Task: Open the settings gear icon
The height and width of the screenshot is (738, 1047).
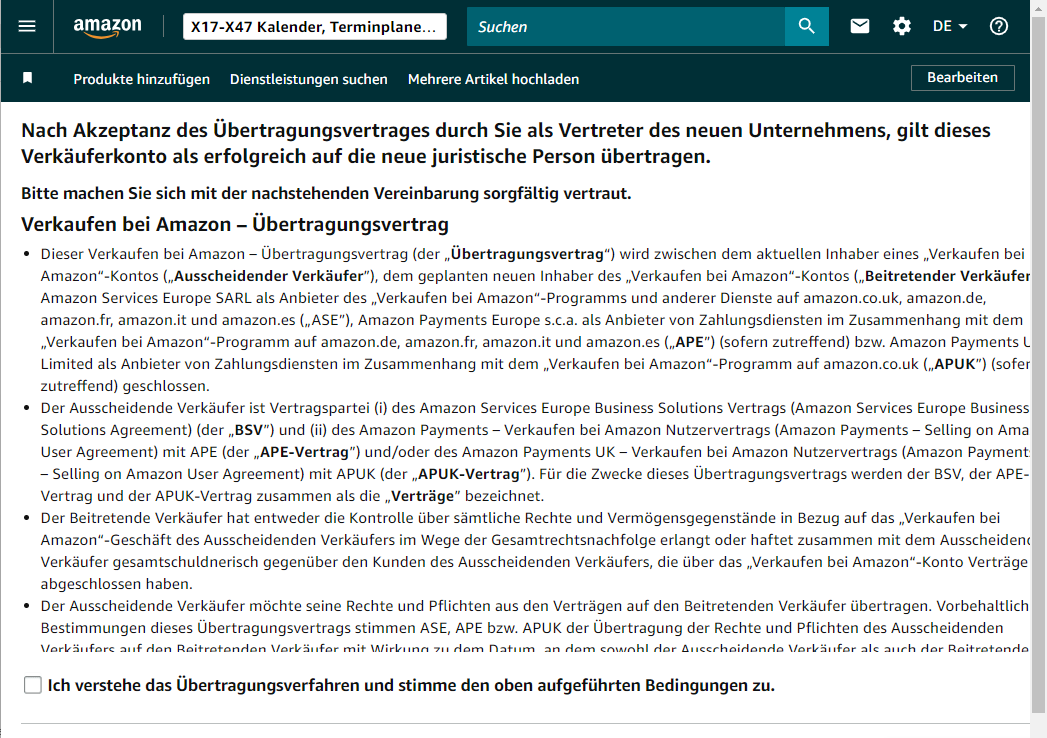Action: pyautogui.click(x=901, y=26)
